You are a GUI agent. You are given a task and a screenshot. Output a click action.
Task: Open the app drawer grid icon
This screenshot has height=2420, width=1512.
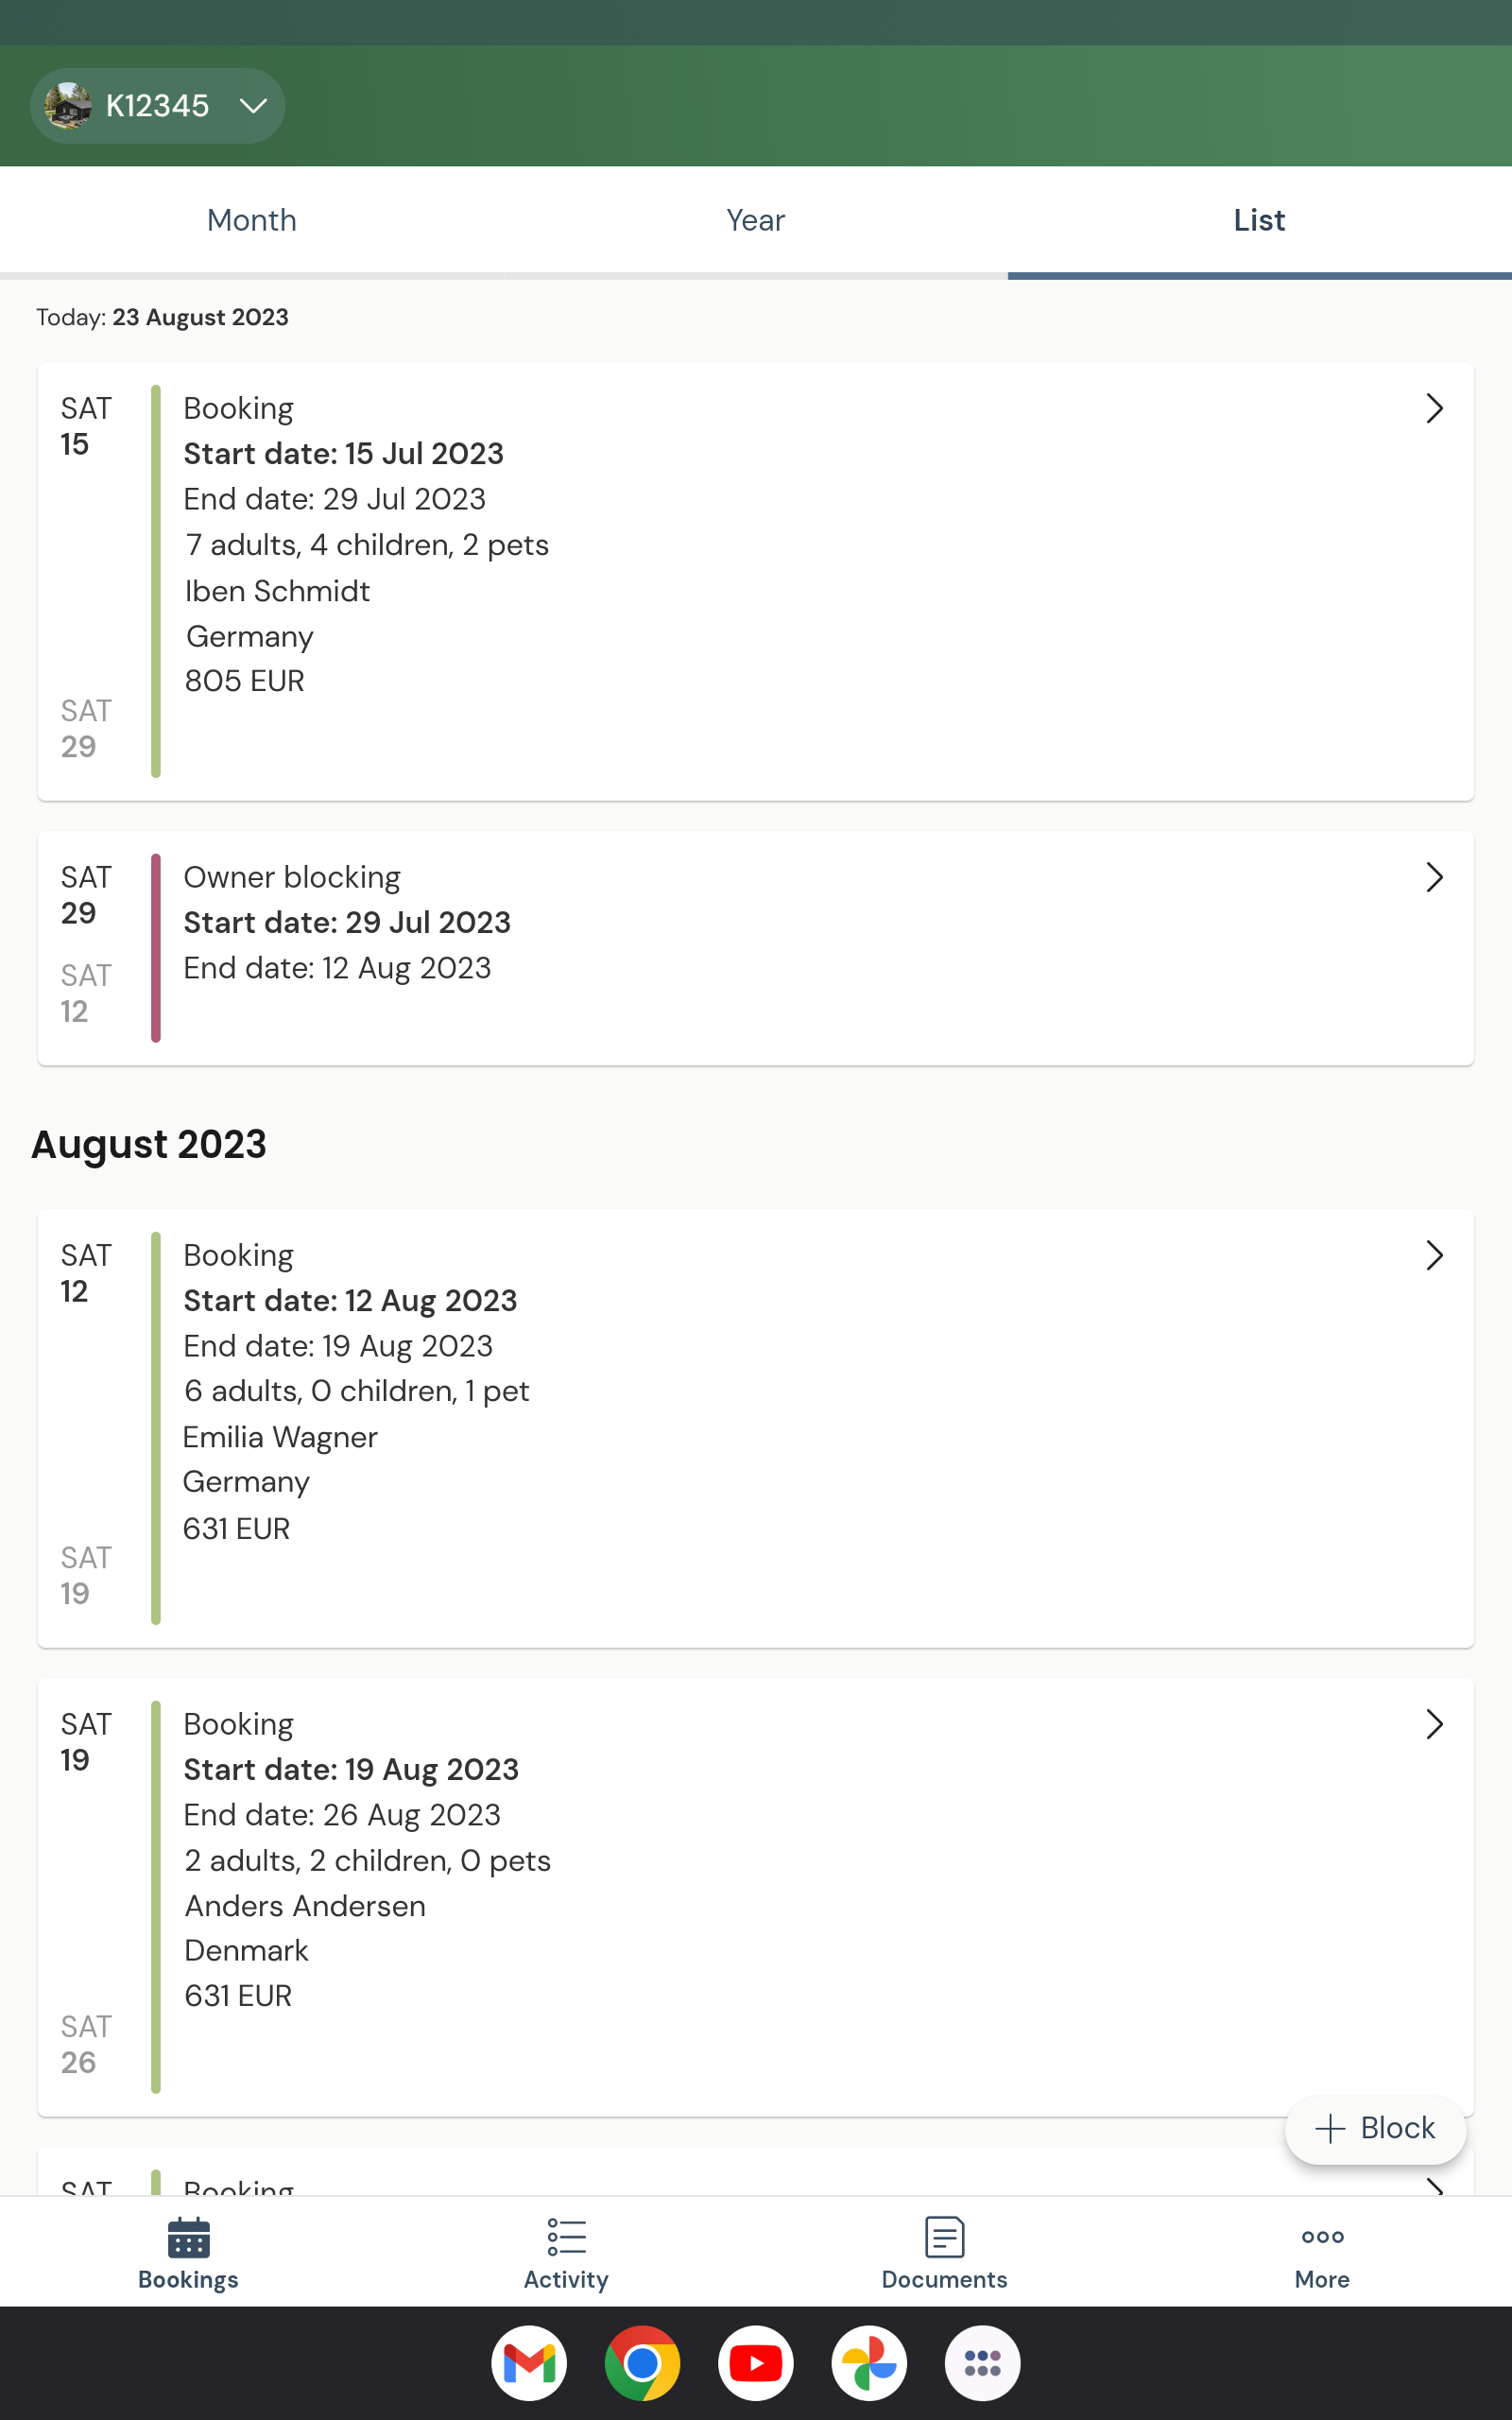[x=982, y=2363]
